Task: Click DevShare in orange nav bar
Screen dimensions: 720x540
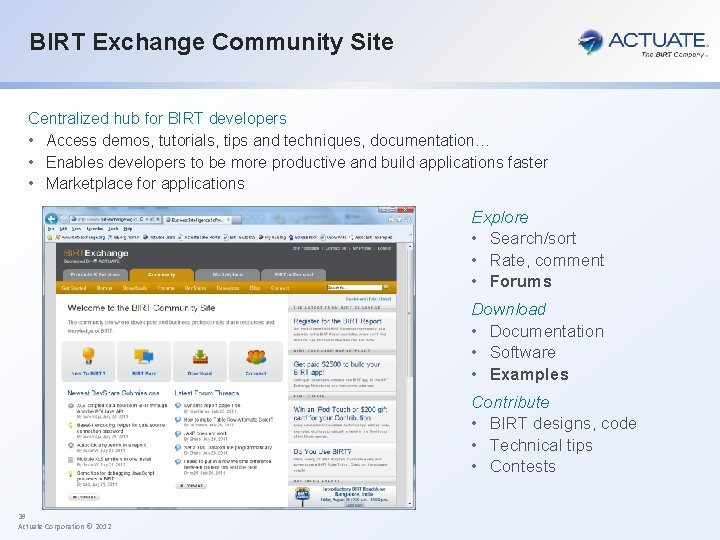Action: tap(195, 288)
